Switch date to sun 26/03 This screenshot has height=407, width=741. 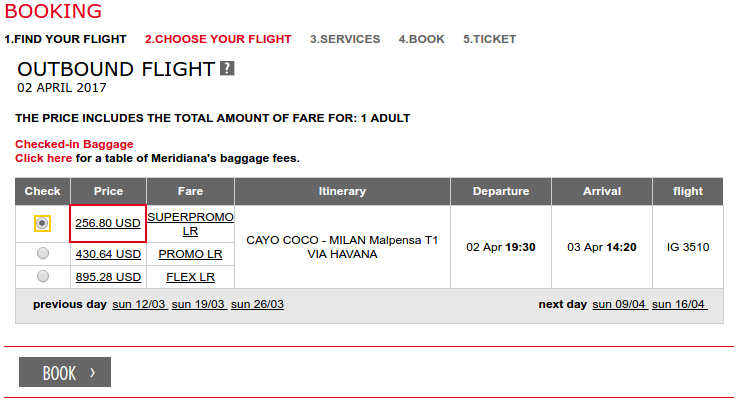[258, 304]
